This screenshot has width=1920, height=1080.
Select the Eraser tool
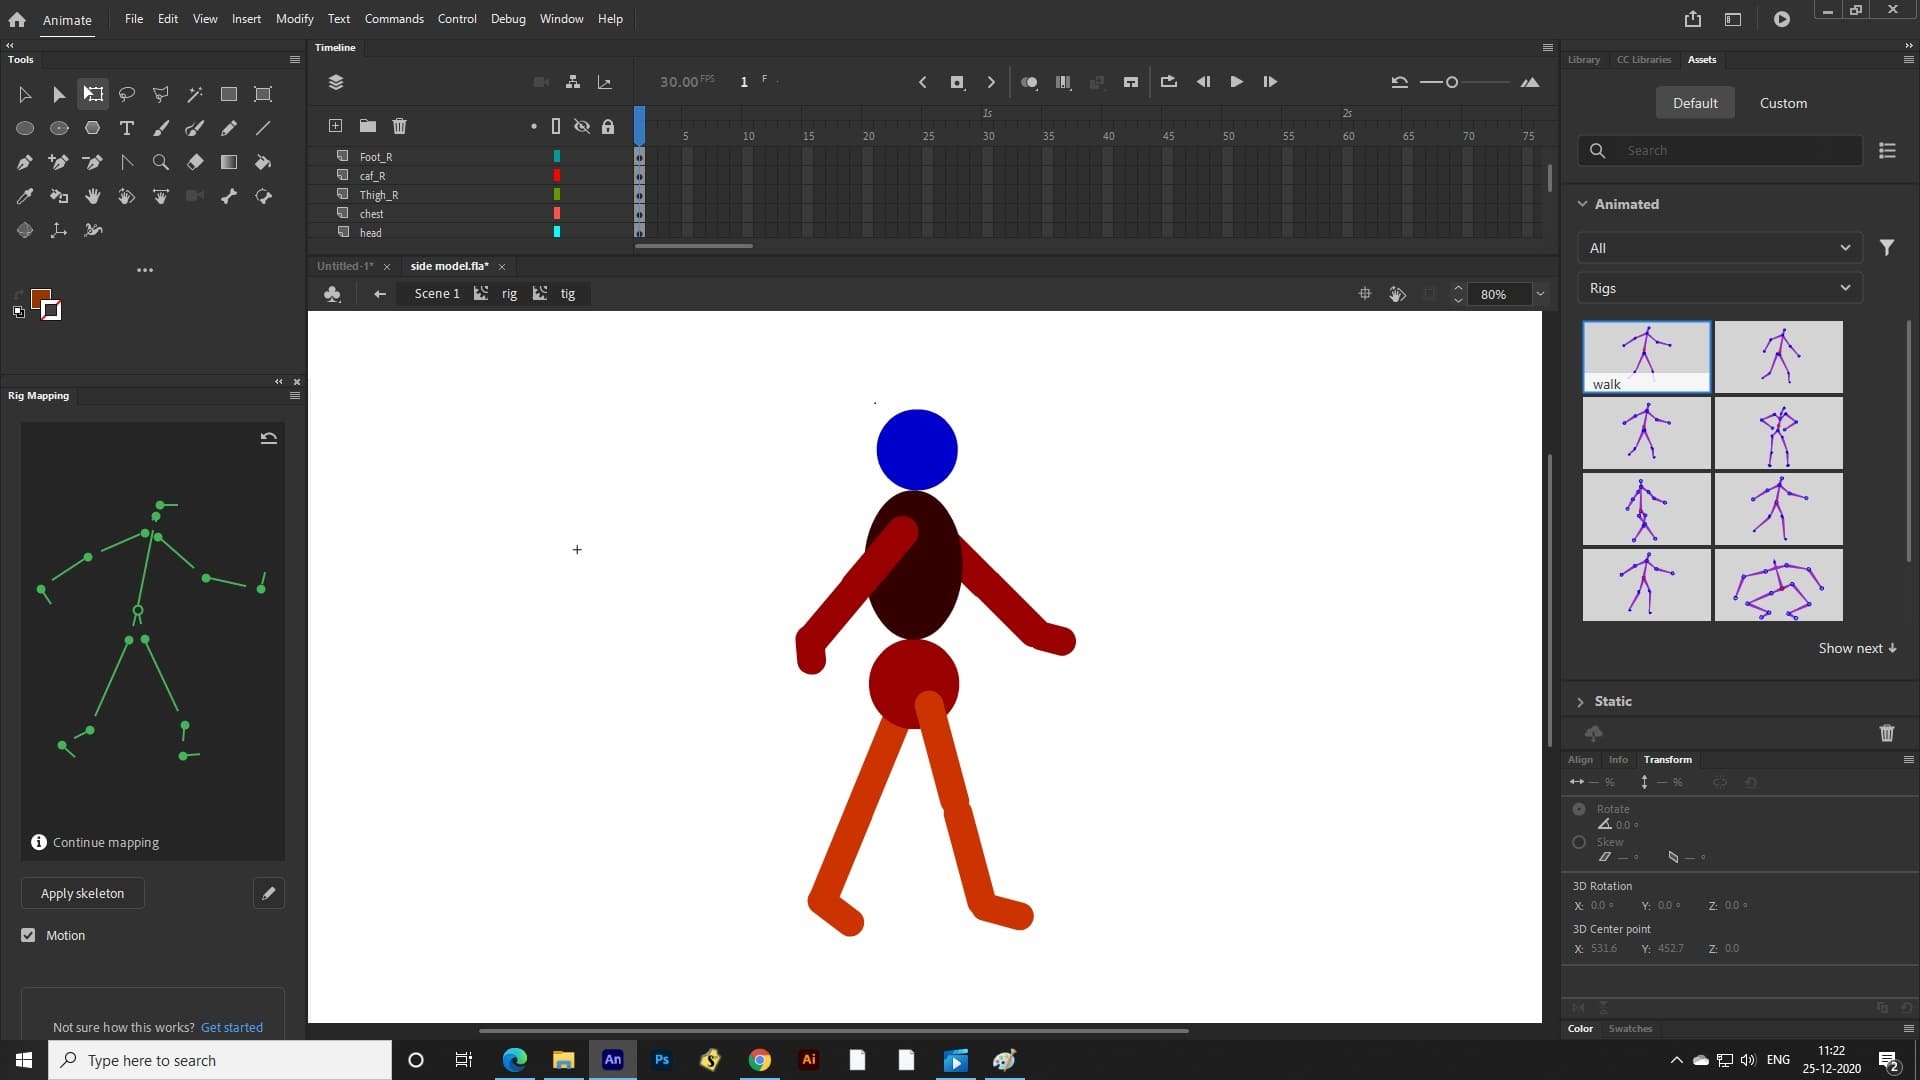195,162
